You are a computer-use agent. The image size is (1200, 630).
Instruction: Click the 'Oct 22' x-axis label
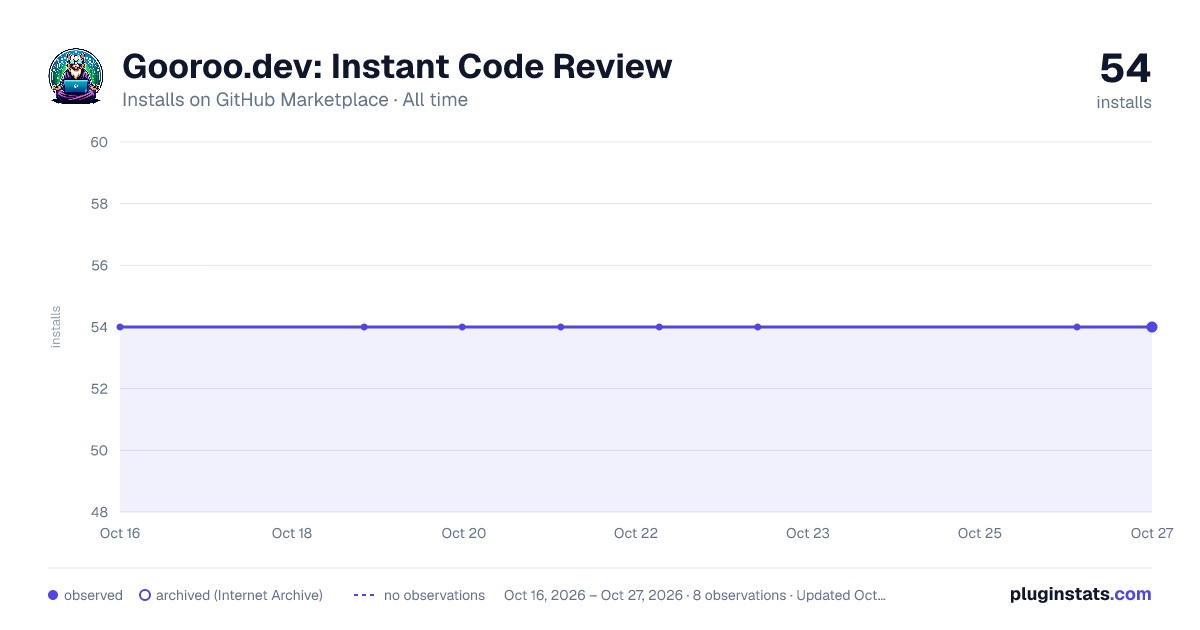(x=636, y=533)
